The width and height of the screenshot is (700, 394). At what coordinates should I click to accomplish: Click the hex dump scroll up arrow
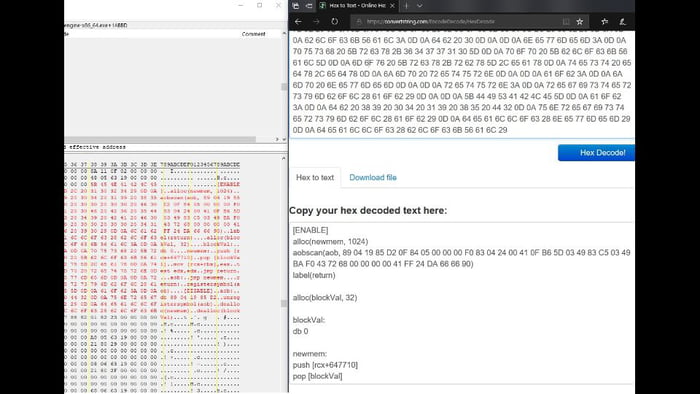284,158
